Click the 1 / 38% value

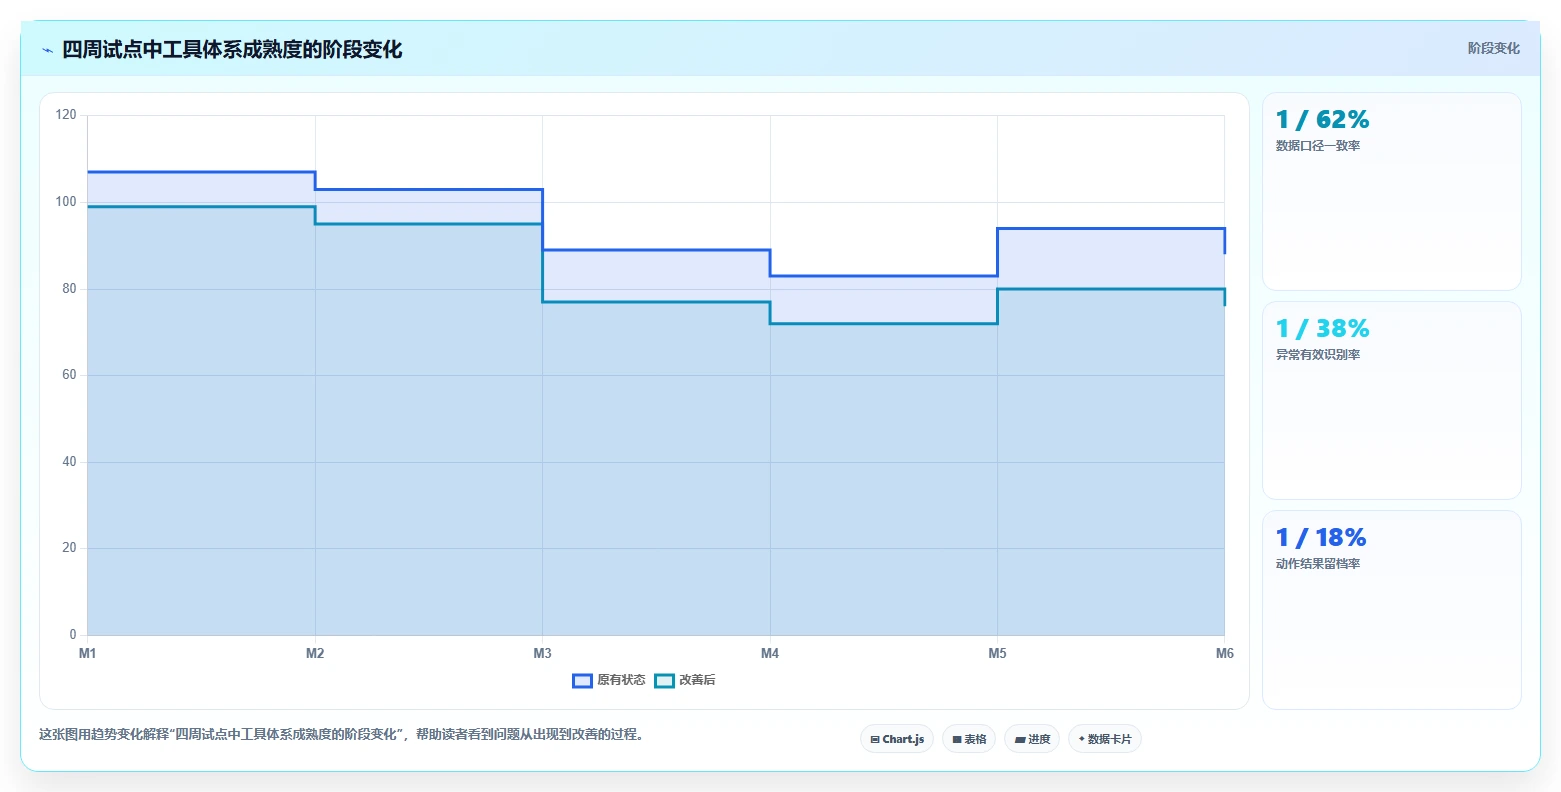[x=1322, y=329]
